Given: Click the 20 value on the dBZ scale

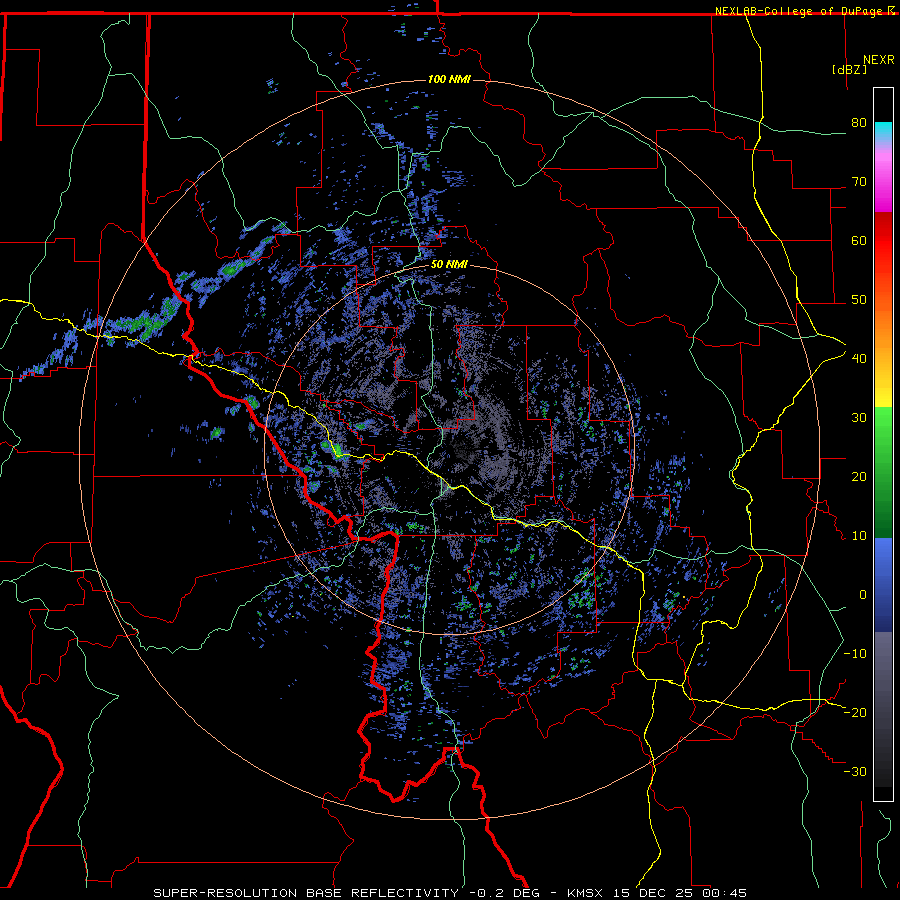Looking at the screenshot, I should click(859, 476).
